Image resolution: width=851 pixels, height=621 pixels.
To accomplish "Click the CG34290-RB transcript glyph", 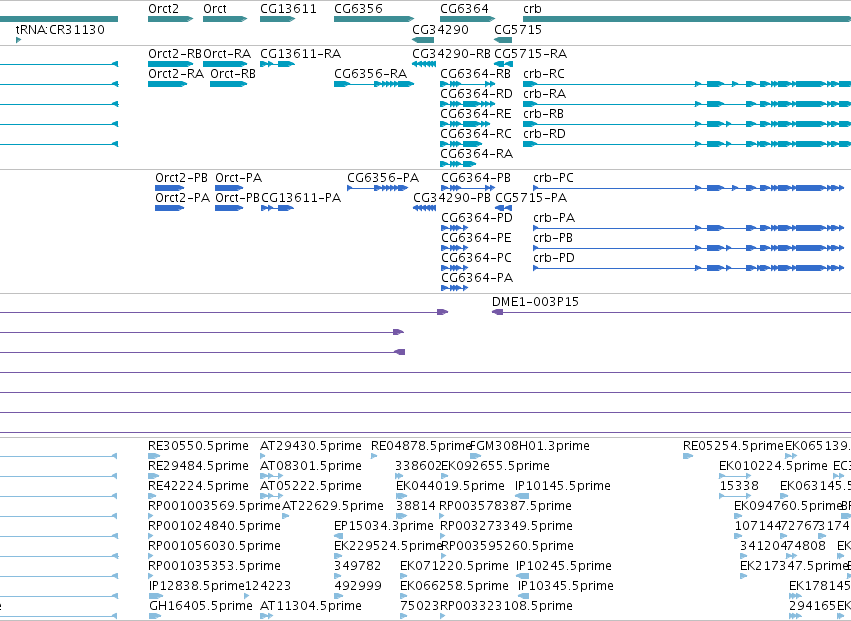I will (424, 64).
